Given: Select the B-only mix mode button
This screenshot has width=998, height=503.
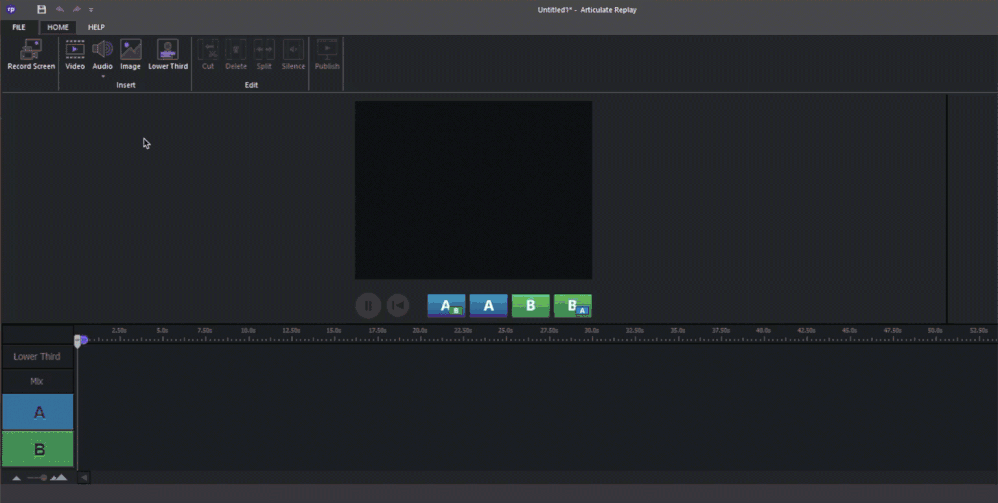Looking at the screenshot, I should point(531,306).
